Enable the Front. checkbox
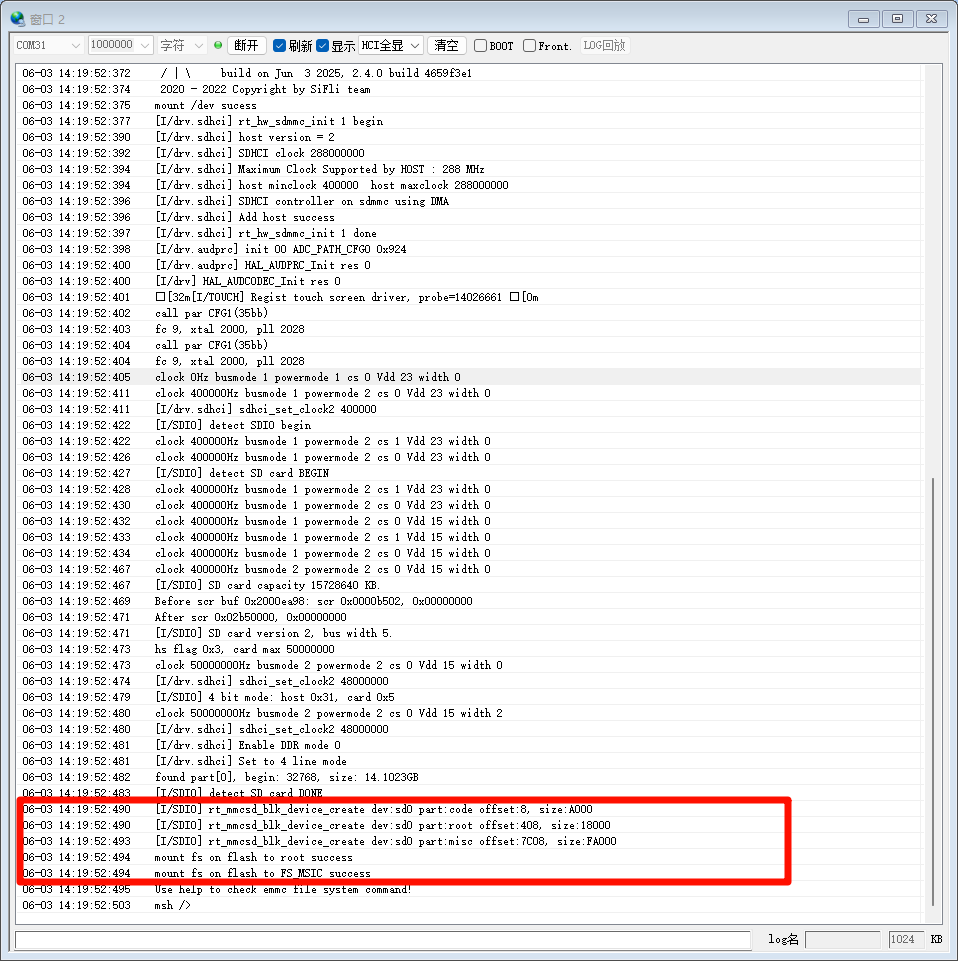Screen dimensions: 958x961 tap(530, 46)
